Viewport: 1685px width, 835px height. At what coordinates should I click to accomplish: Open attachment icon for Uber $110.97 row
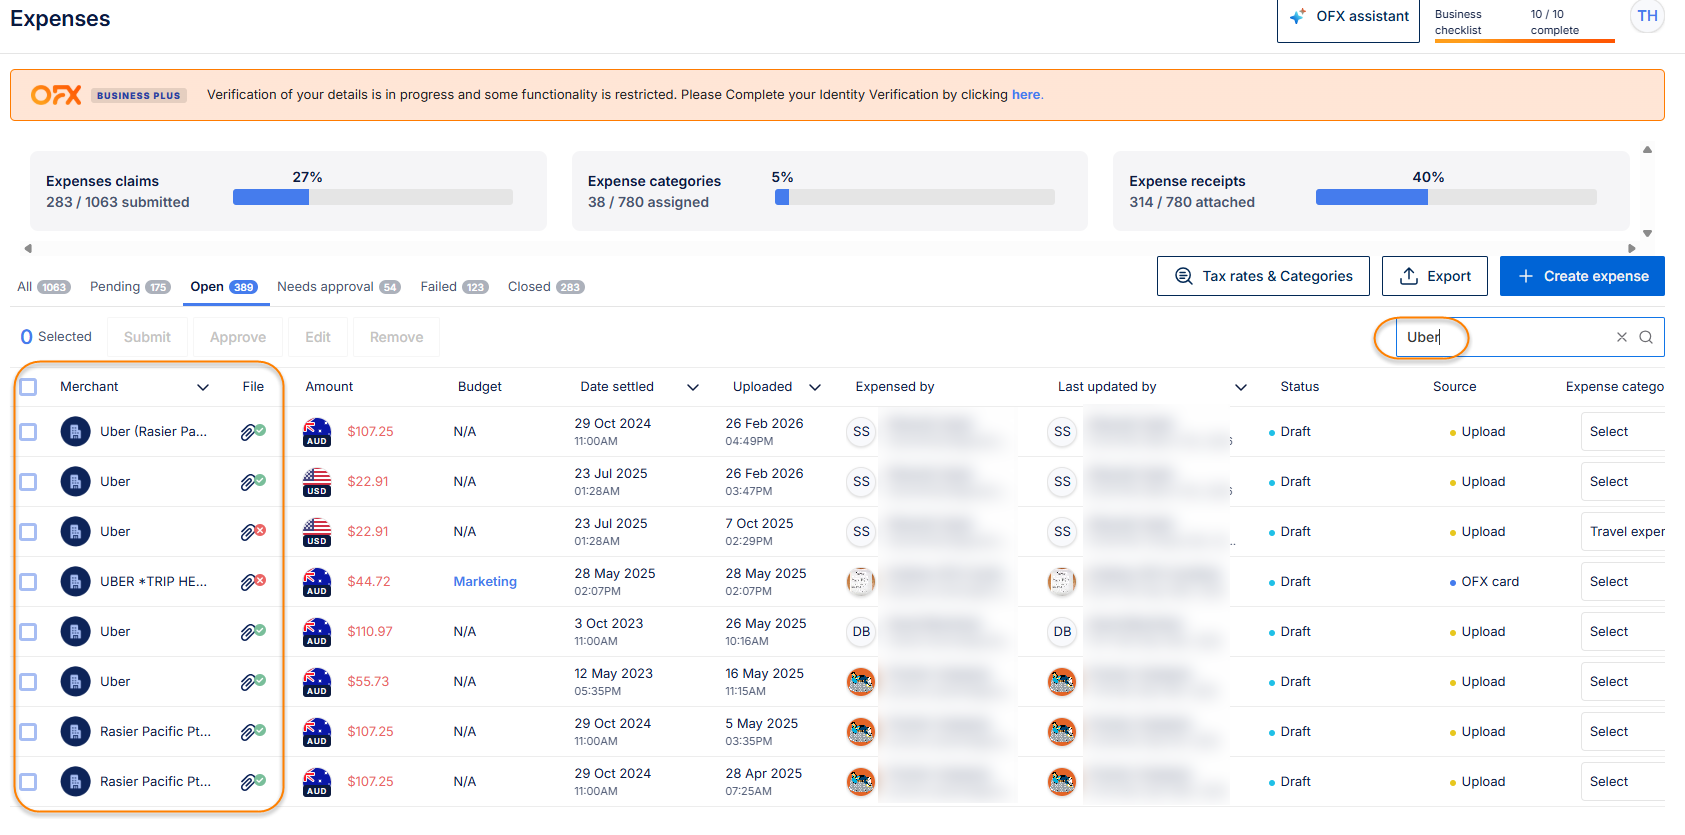click(x=253, y=632)
